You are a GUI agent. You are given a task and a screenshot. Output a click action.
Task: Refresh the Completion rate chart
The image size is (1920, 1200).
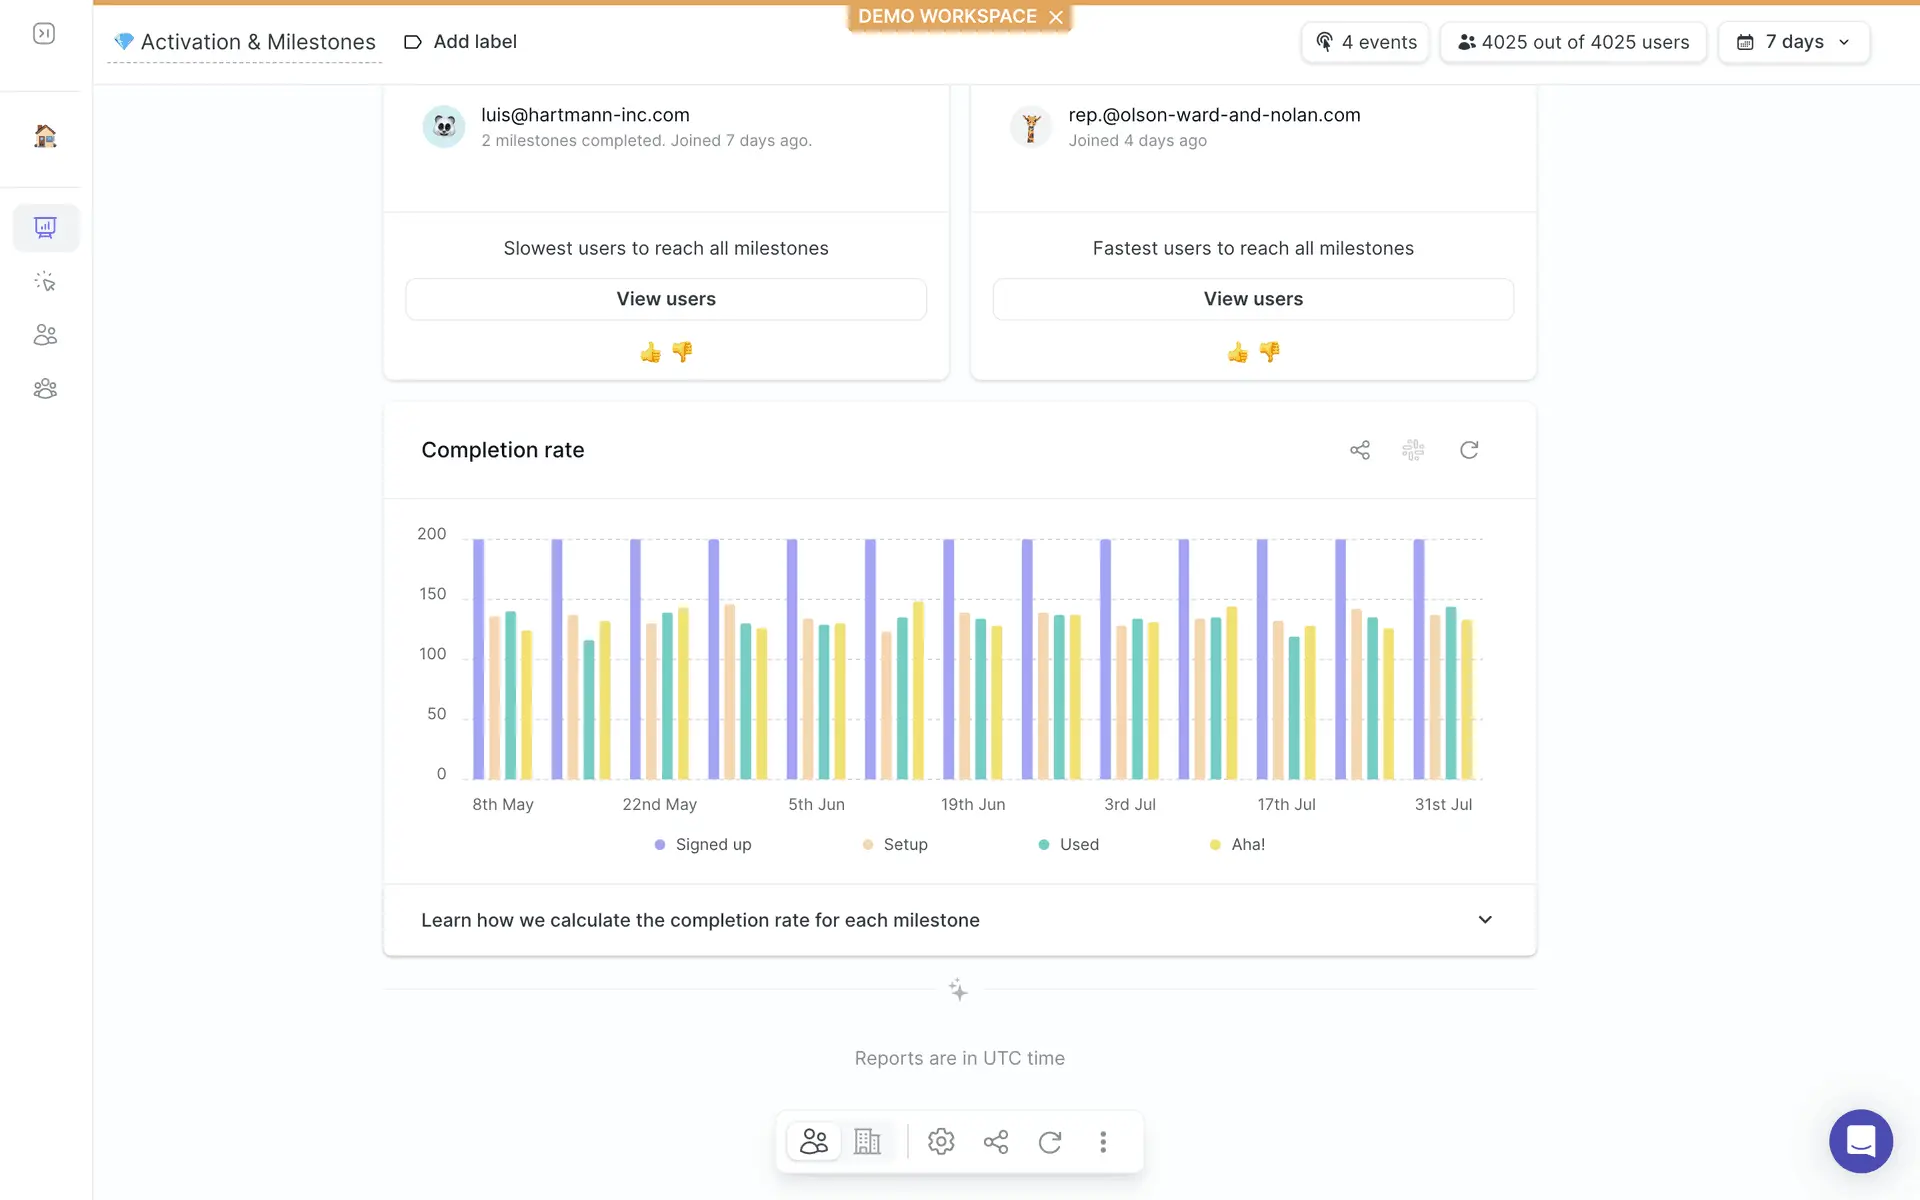click(1469, 450)
